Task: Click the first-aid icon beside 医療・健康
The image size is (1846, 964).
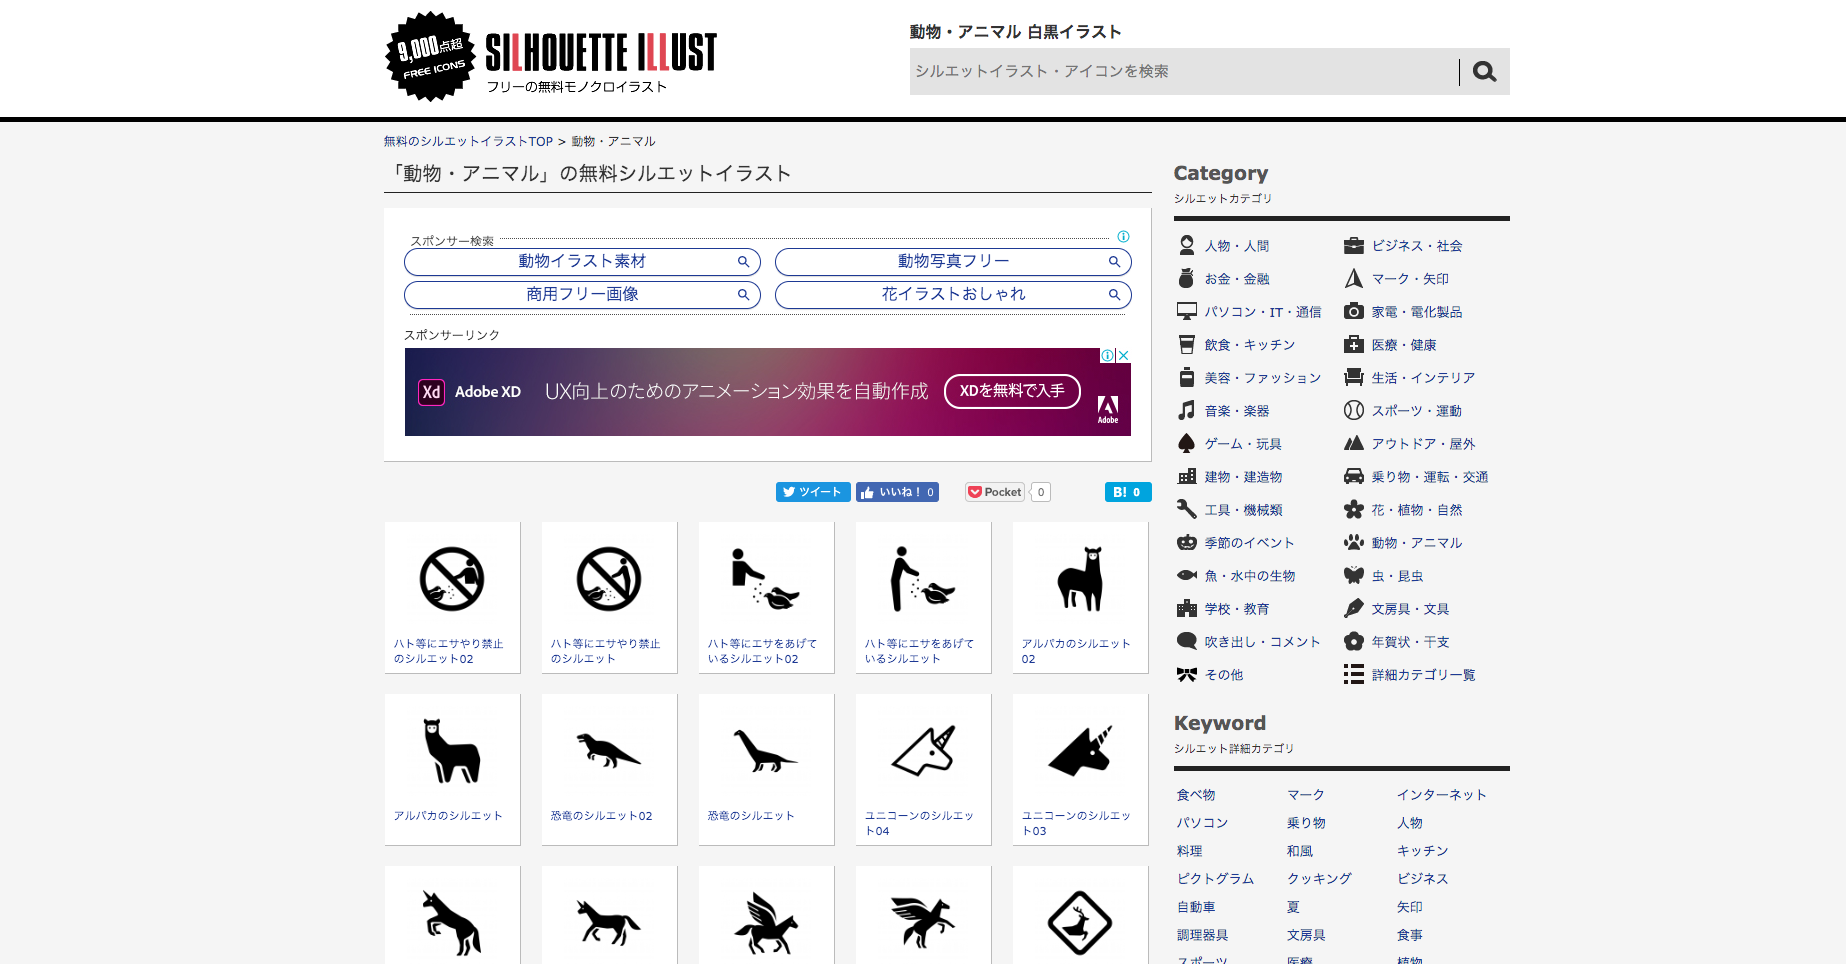Action: (1354, 344)
